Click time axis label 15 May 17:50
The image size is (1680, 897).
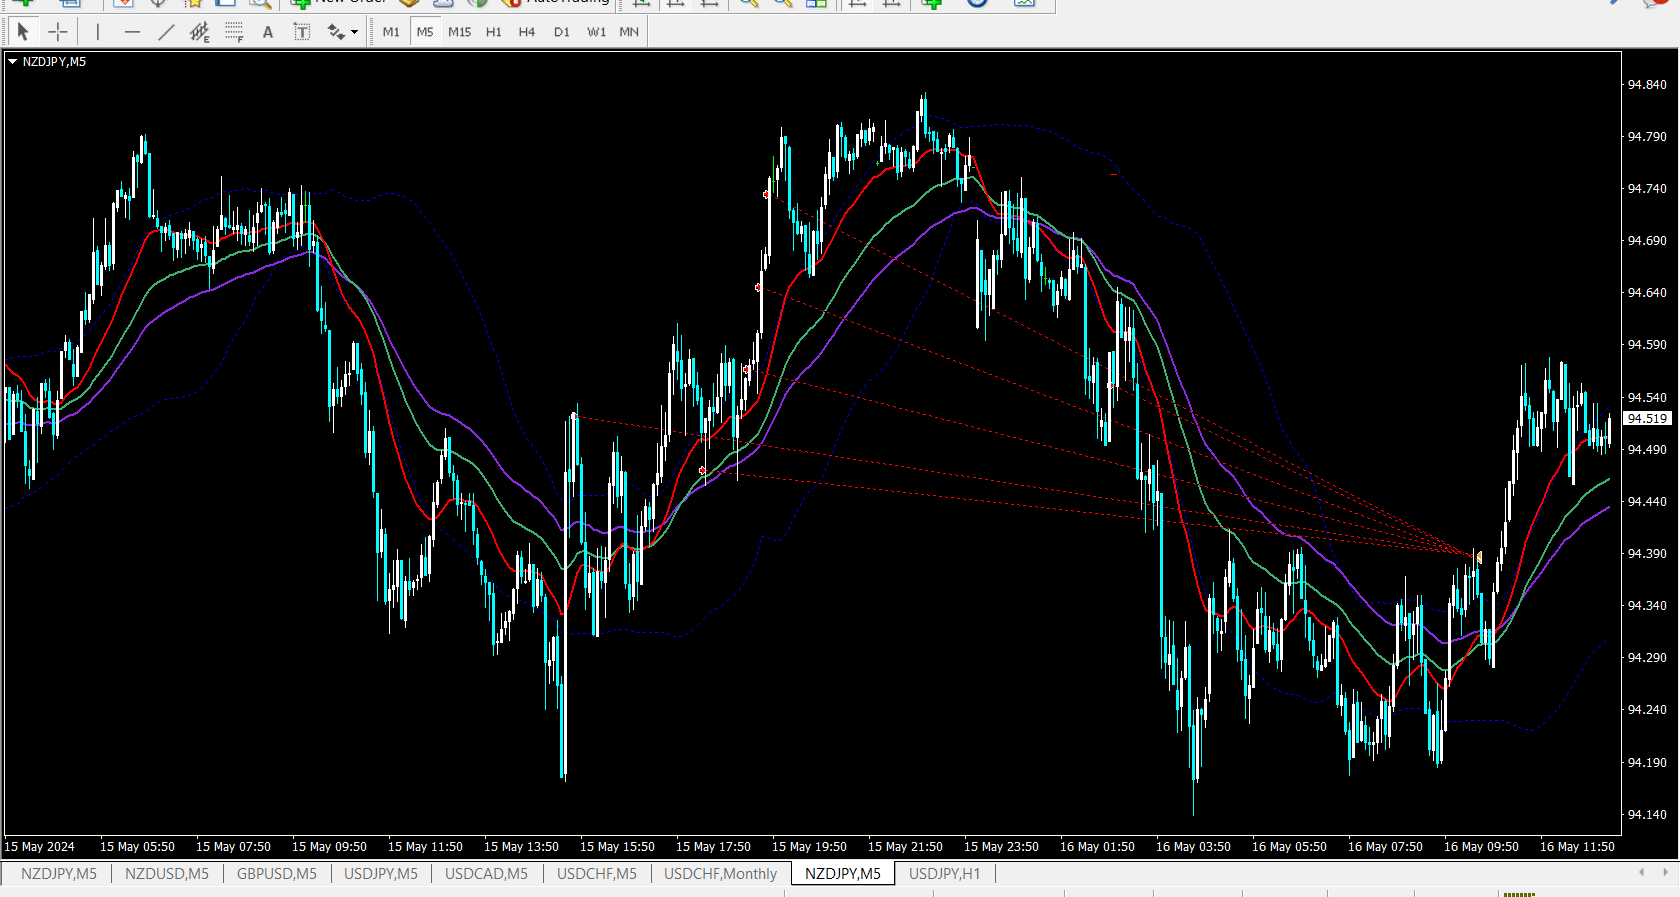(x=713, y=847)
